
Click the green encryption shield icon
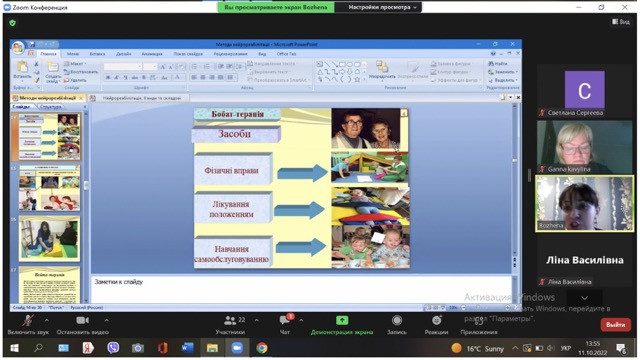coord(13,23)
